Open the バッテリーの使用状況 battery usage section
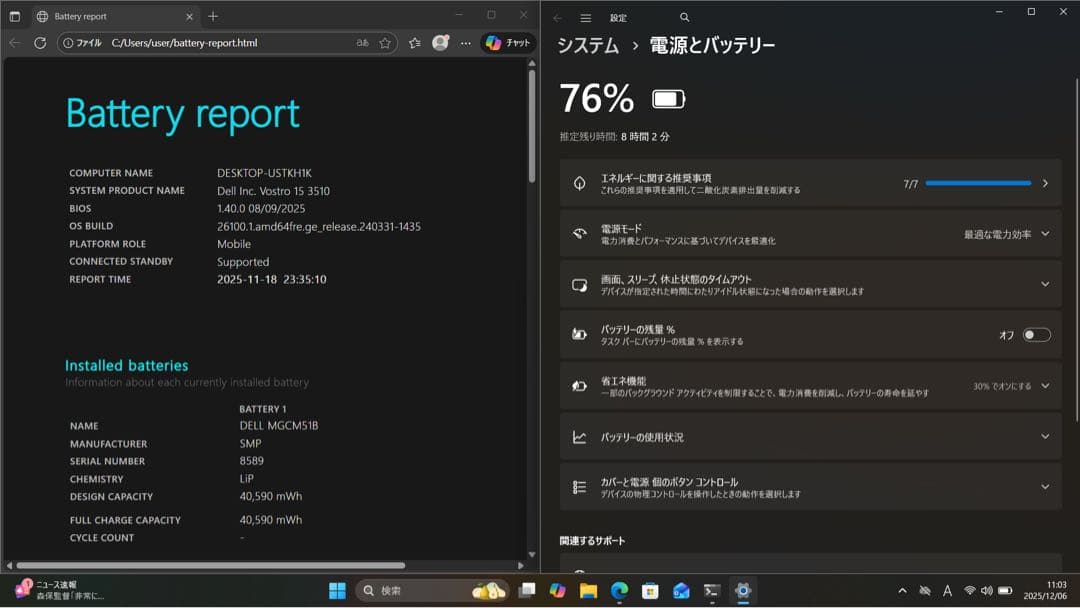 (810, 437)
